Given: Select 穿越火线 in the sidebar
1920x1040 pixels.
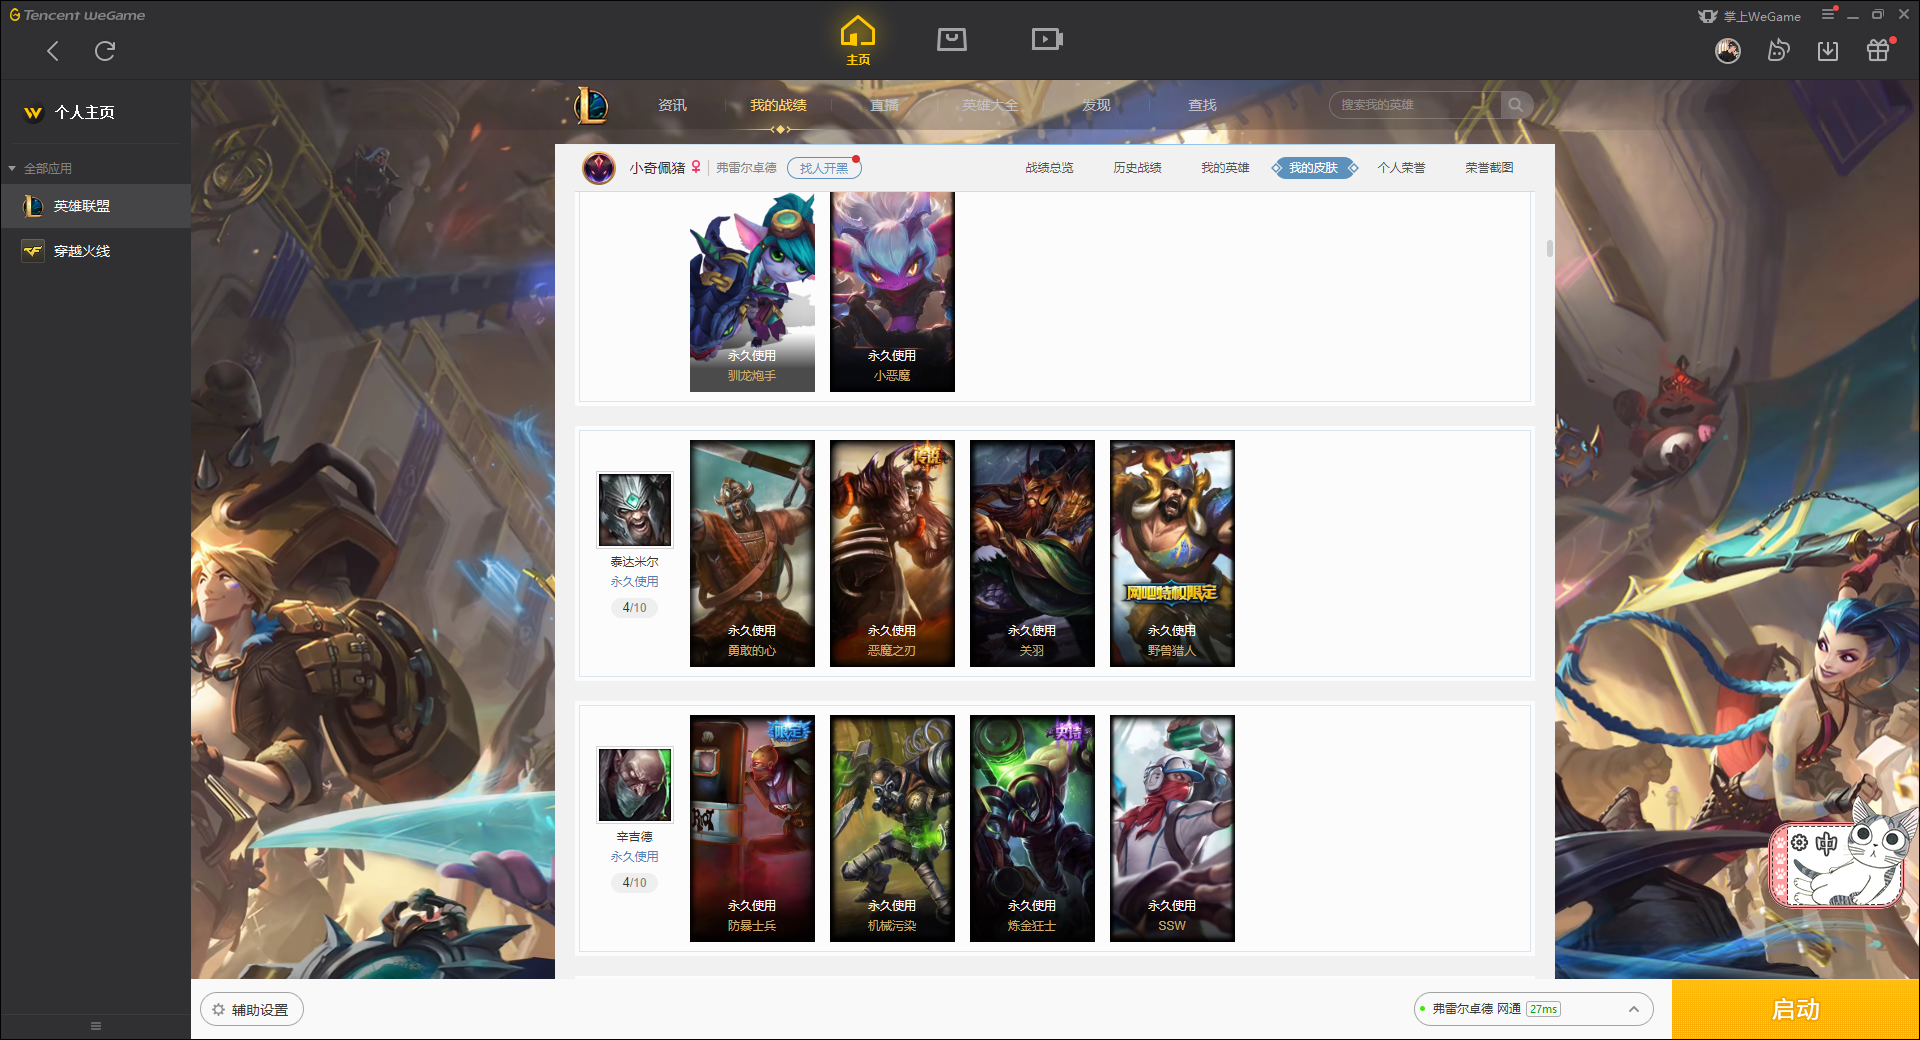Looking at the screenshot, I should pyautogui.click(x=95, y=251).
